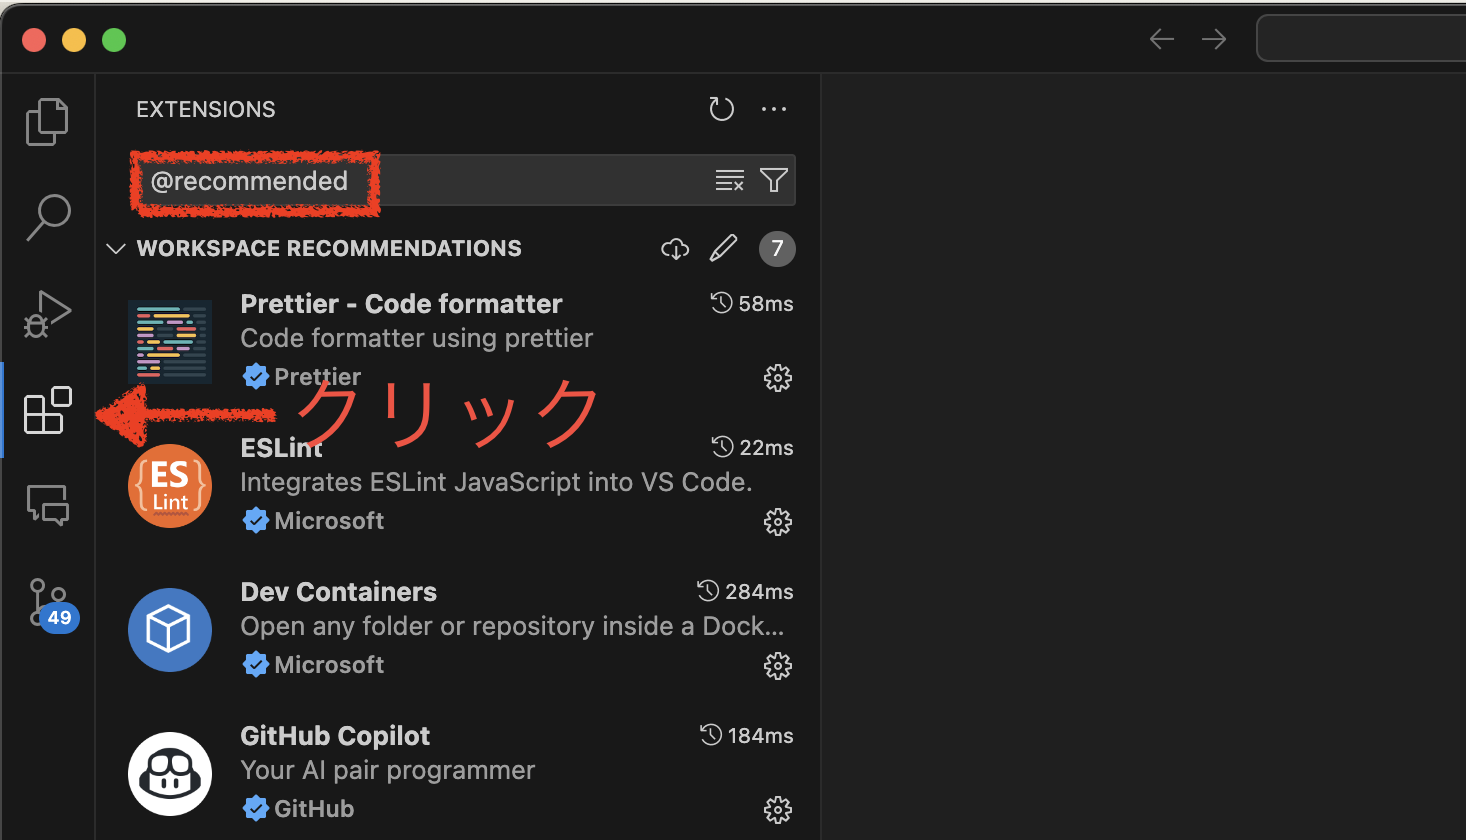Open the Extensions view in activity bar
Viewport: 1466px width, 840px height.
click(47, 410)
